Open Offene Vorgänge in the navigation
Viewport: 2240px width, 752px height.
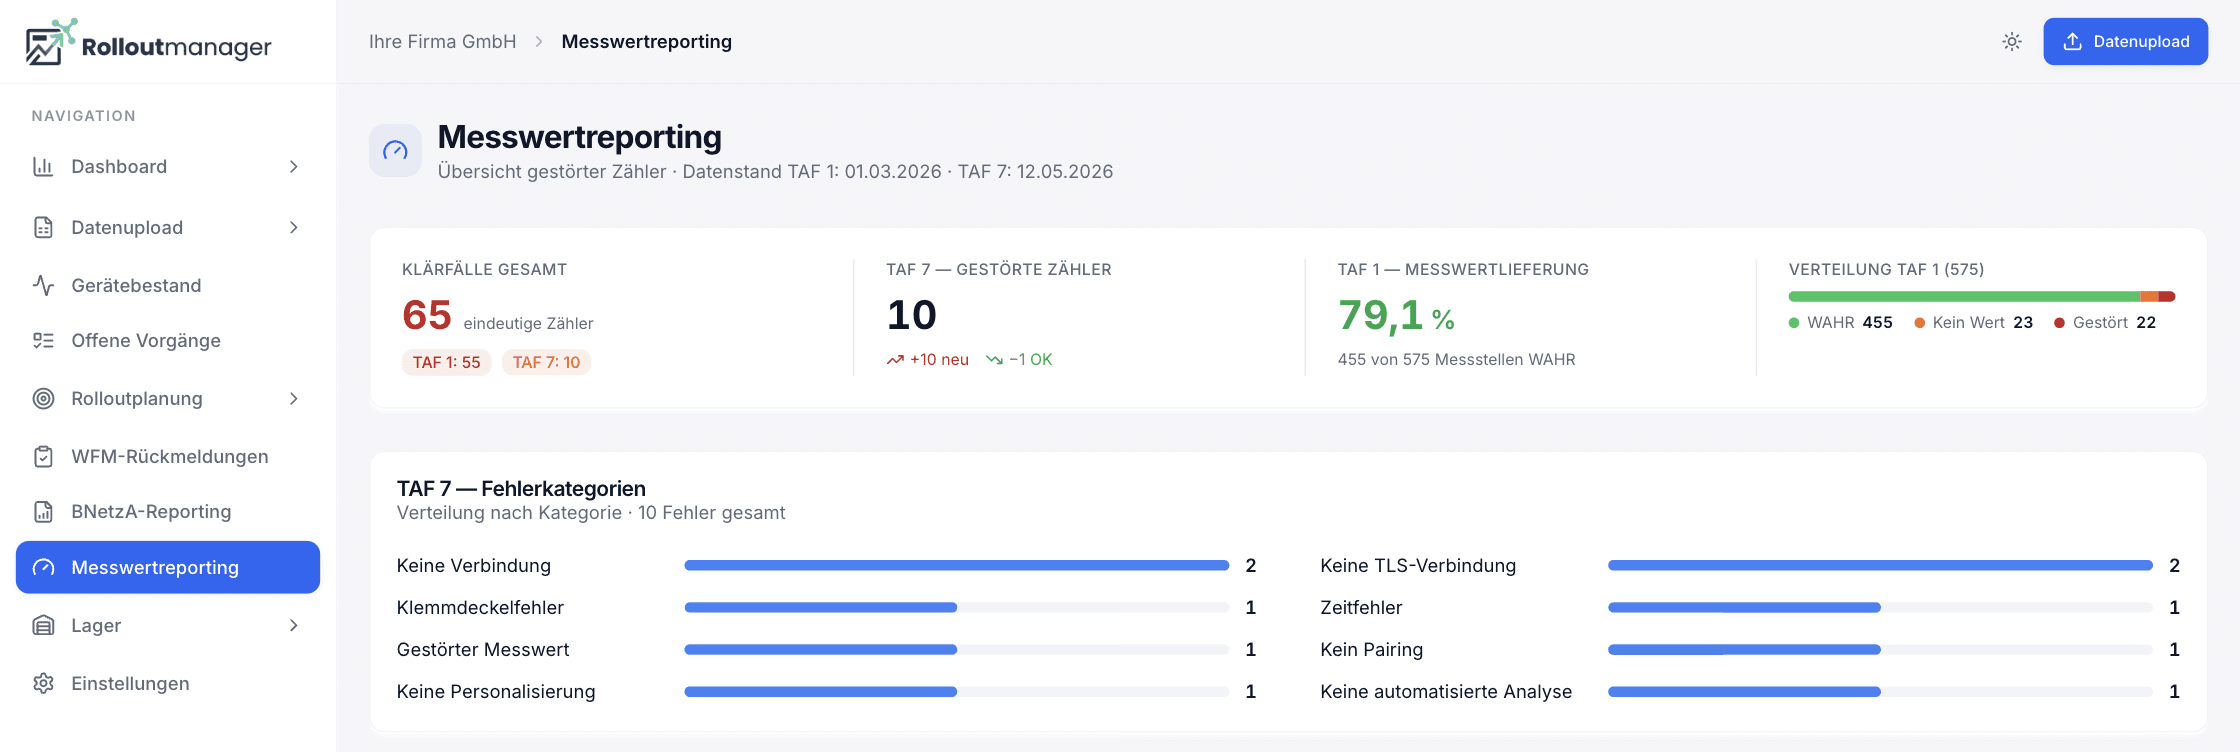pos(168,341)
